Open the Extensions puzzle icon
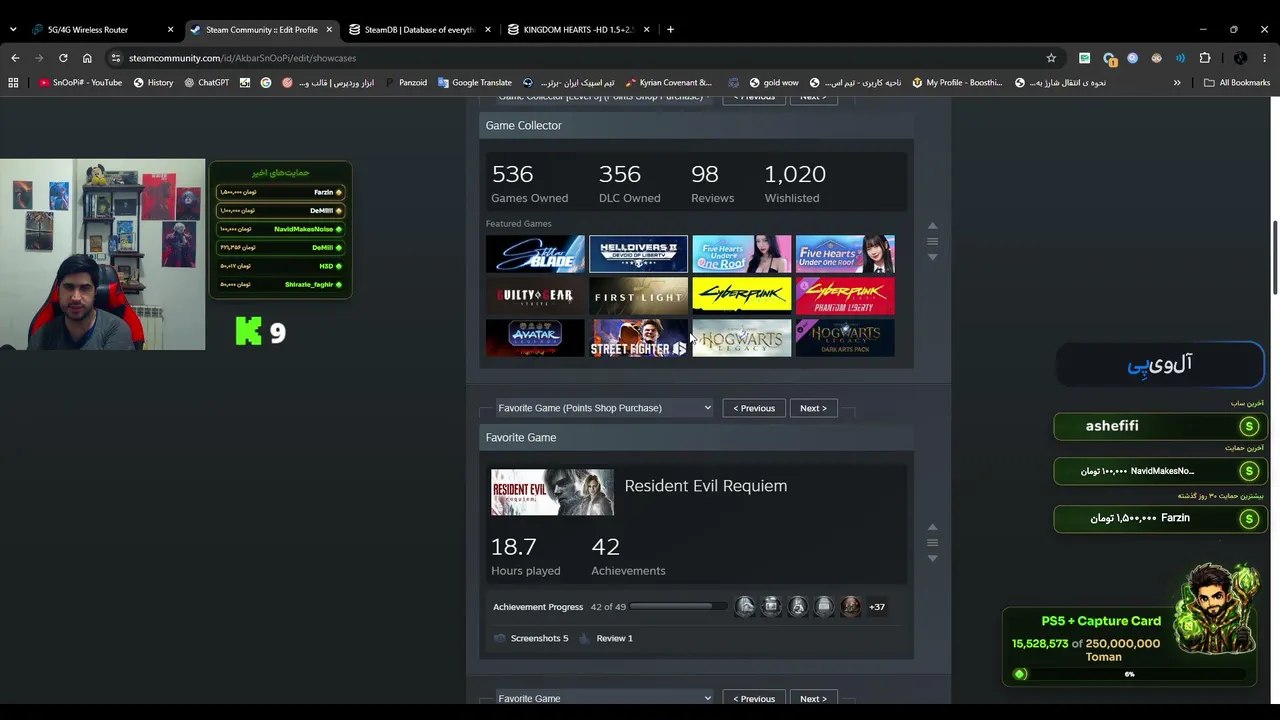This screenshot has width=1280, height=720. pyautogui.click(x=1205, y=58)
